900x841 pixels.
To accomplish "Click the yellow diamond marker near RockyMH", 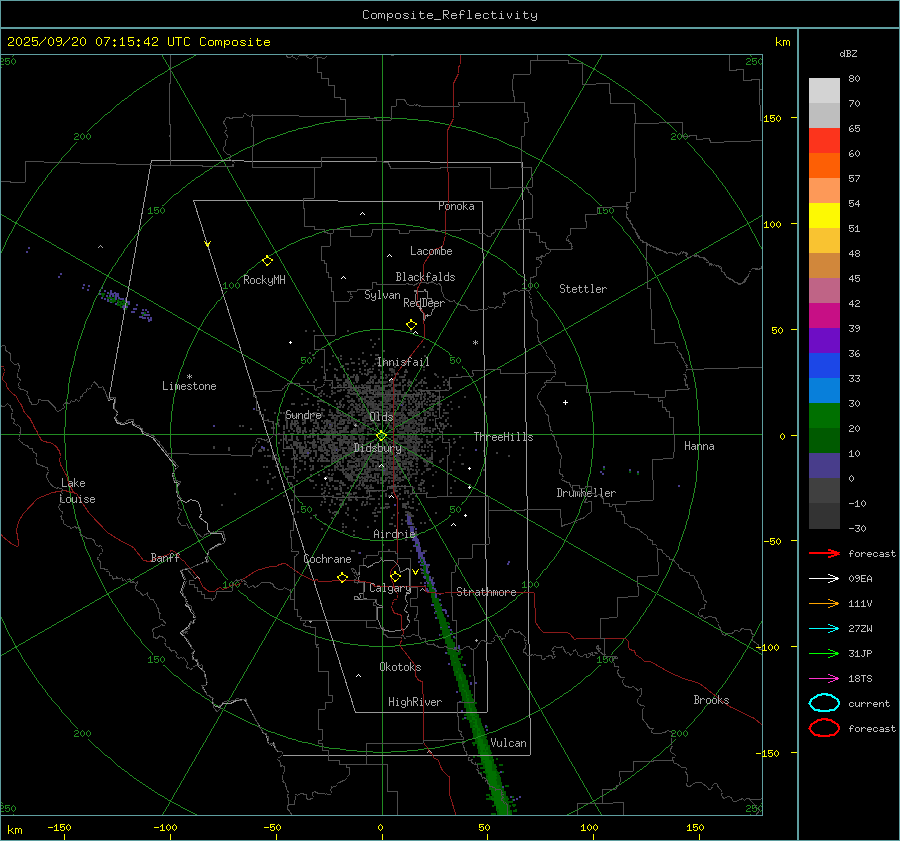I will pyautogui.click(x=267, y=260).
